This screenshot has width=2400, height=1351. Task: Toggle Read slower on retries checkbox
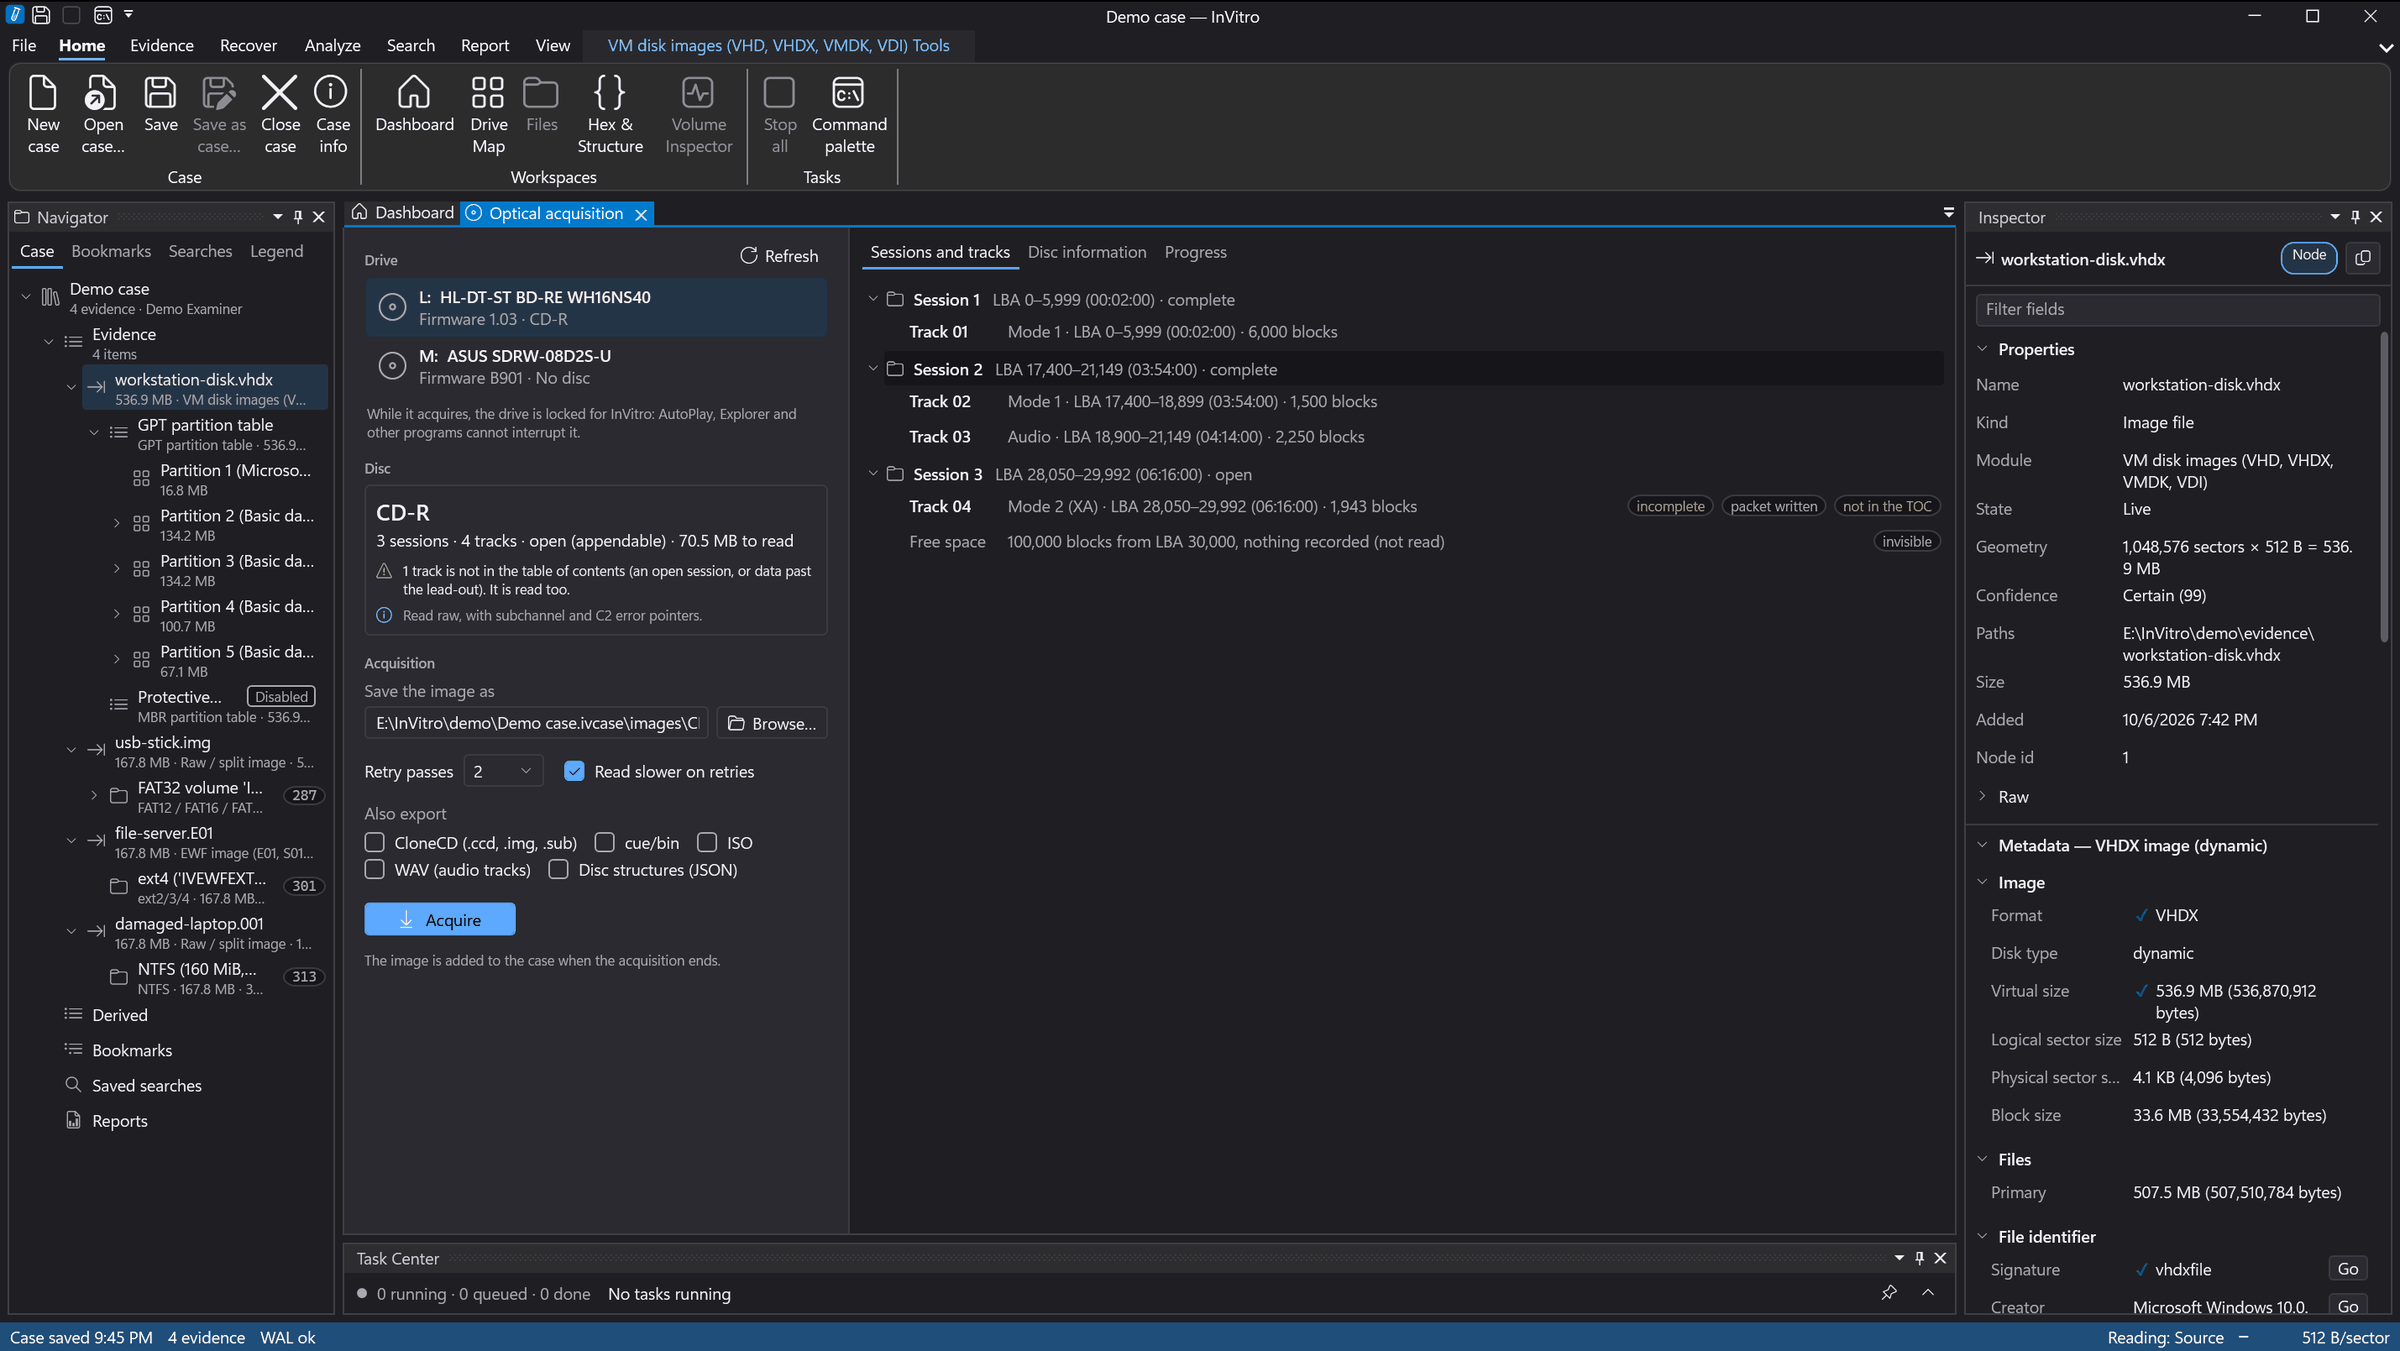click(574, 771)
